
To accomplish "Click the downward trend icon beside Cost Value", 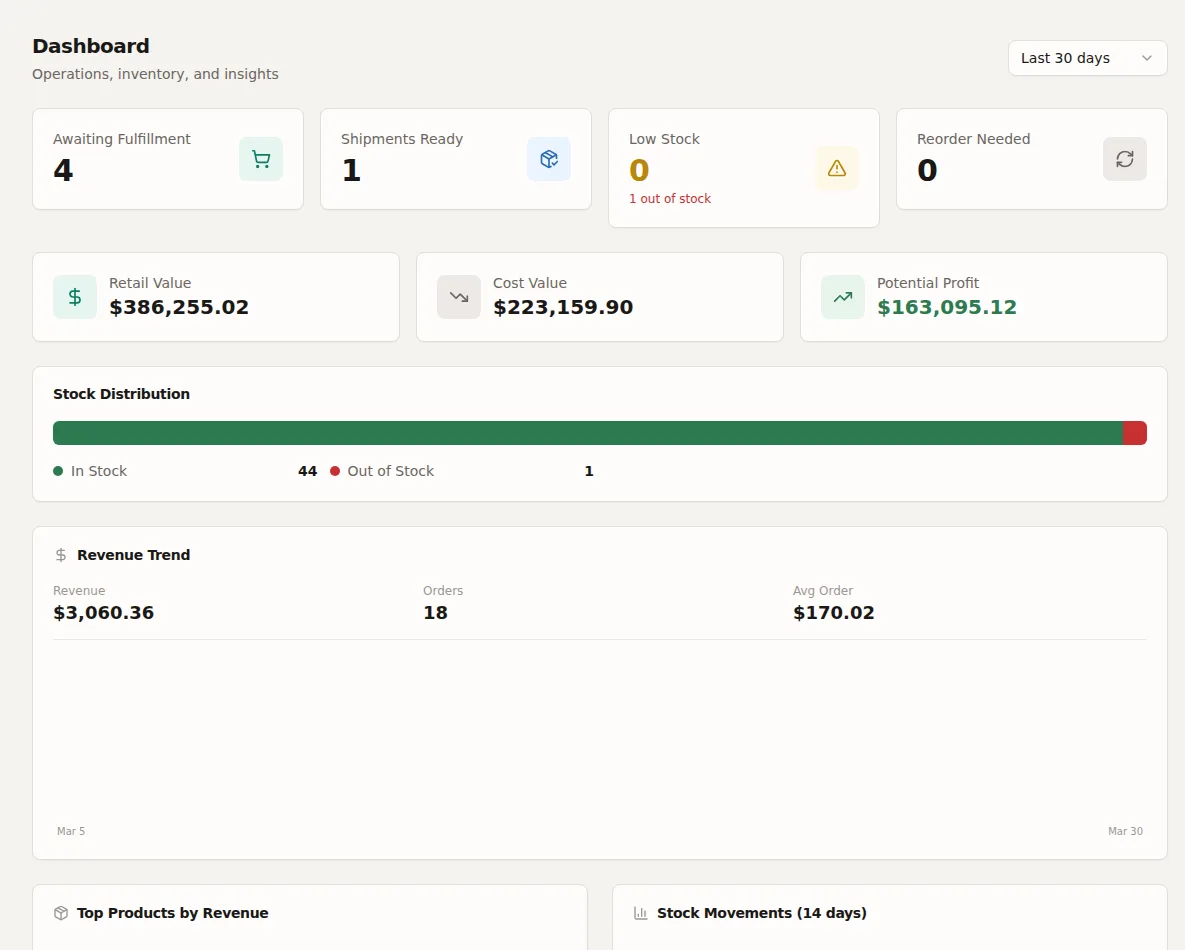I will (x=459, y=297).
